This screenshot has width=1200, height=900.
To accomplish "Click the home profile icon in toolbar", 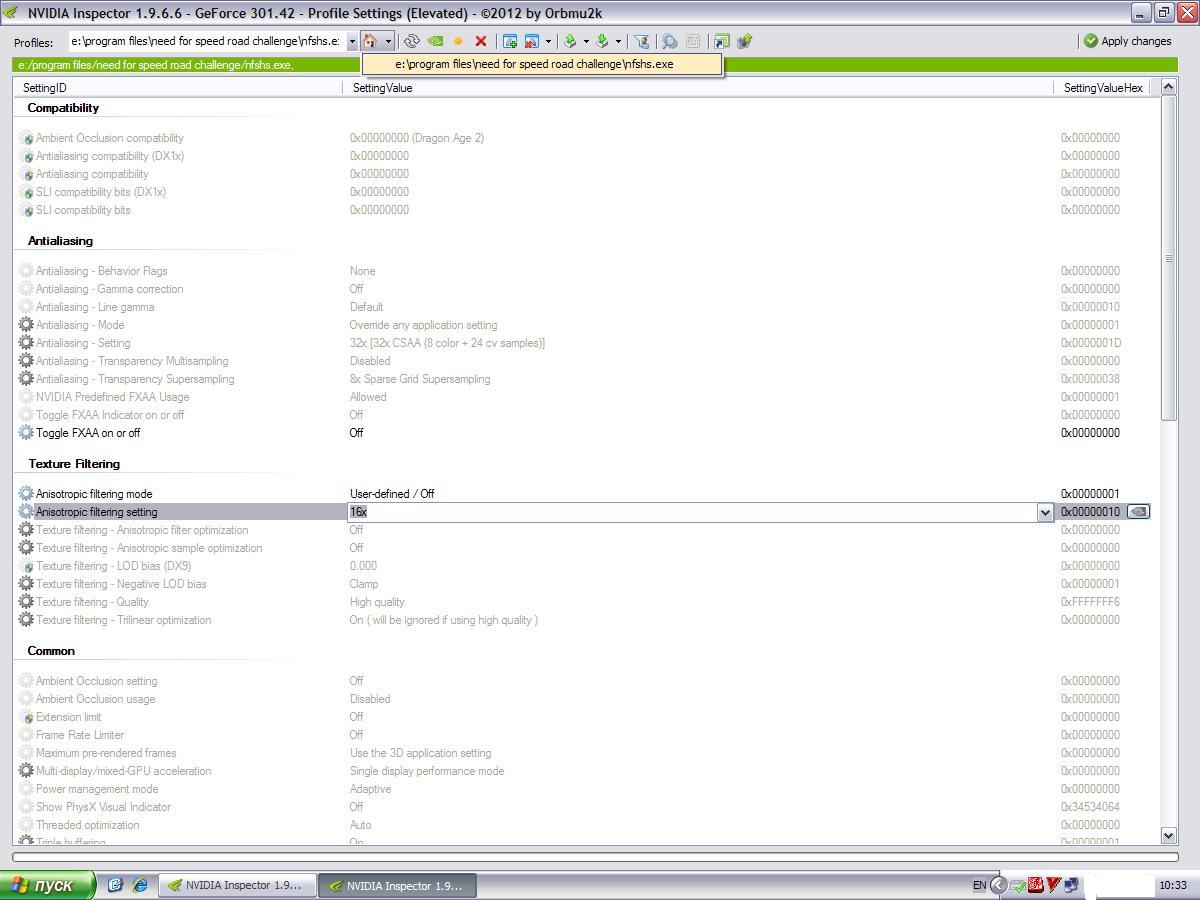I will 370,41.
